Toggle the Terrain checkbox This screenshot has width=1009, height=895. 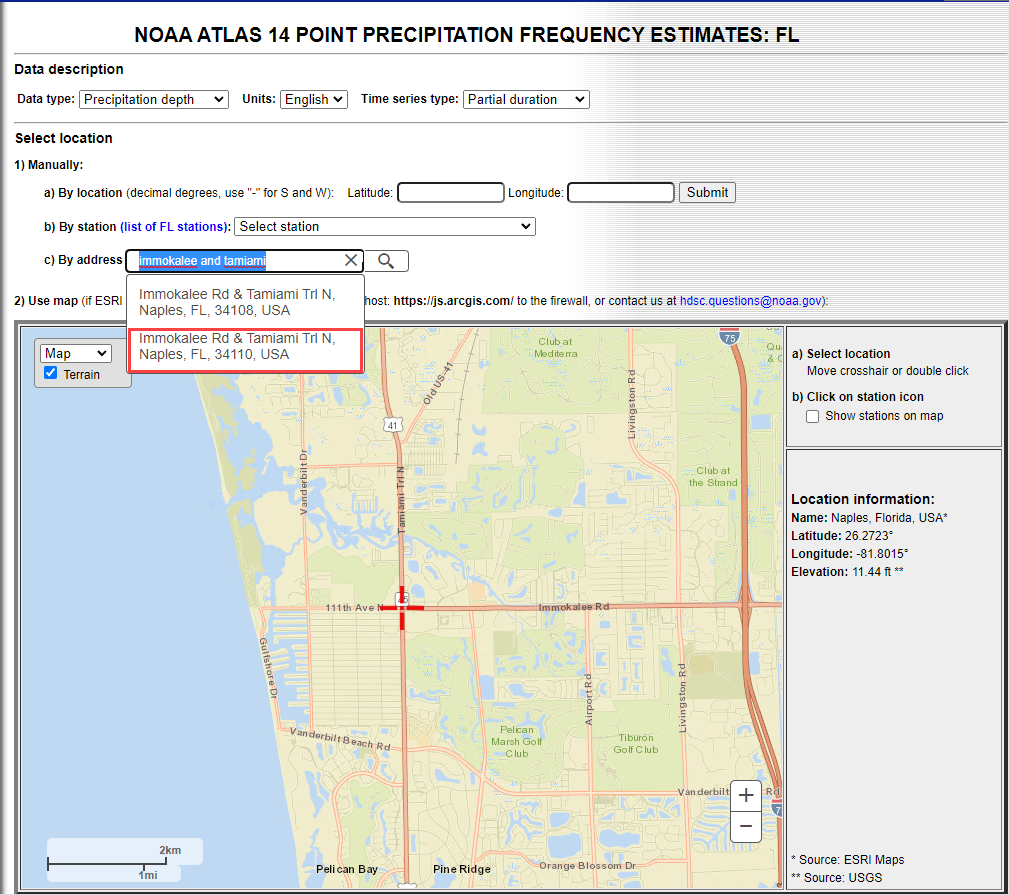tap(51, 374)
